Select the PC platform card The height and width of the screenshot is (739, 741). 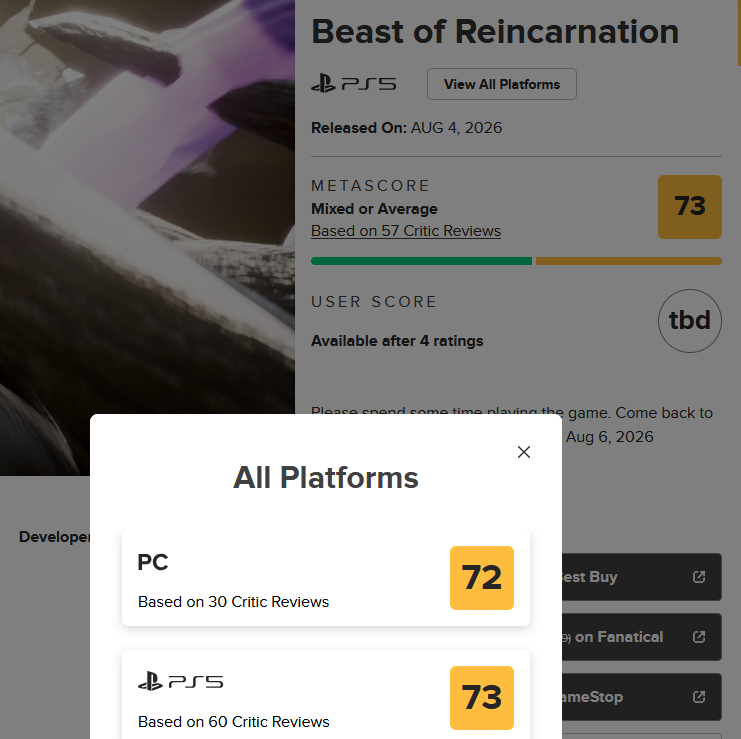(326, 578)
